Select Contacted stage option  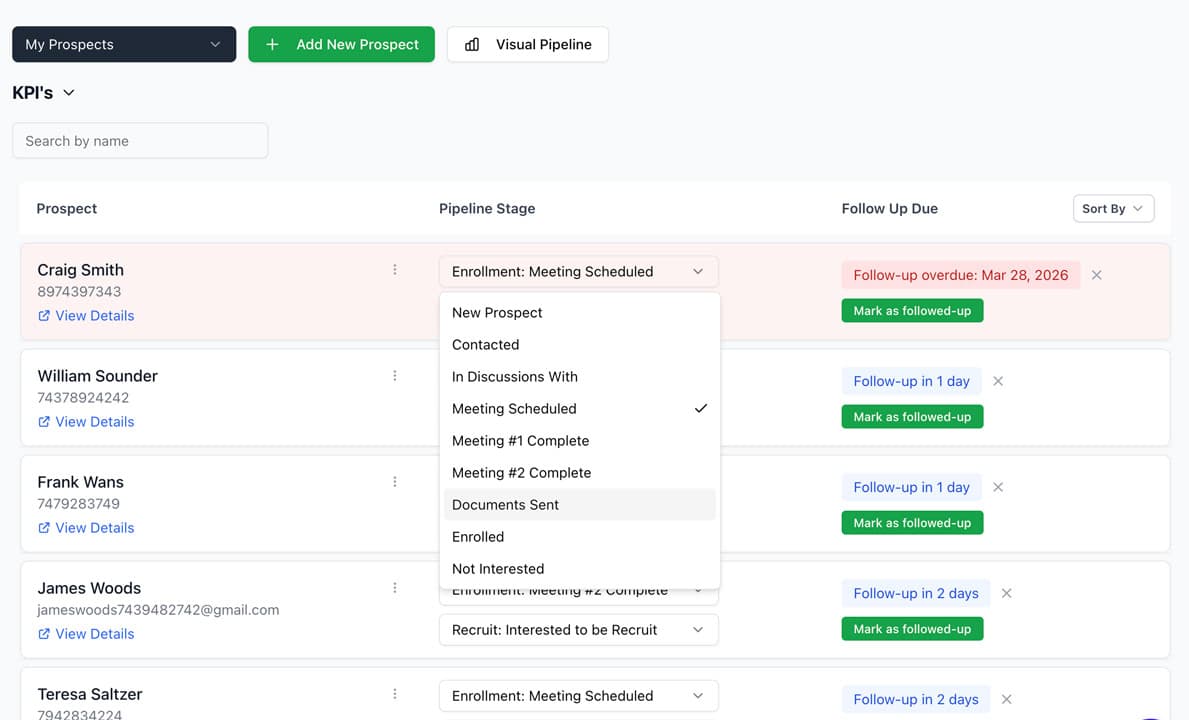point(579,345)
